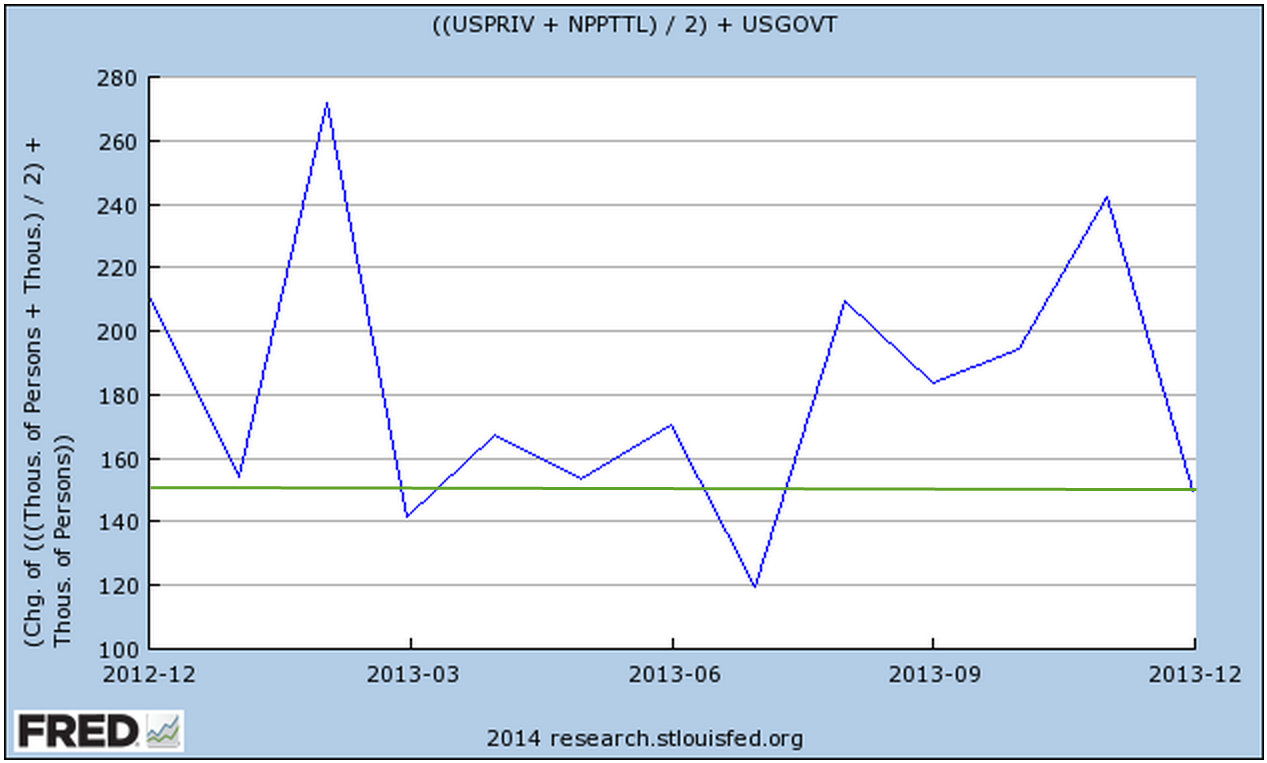Open the research.stlouisfed.org footer link
The image size is (1267, 763).
[x=644, y=739]
